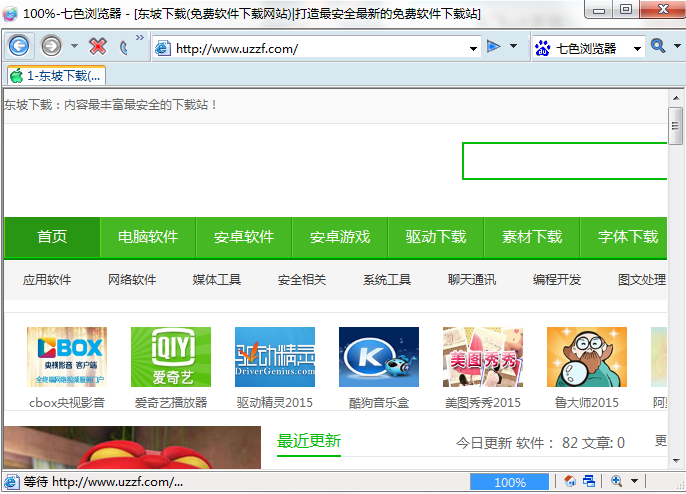Expand the toolbar overflow chevron
This screenshot has width=686, height=494.
140,40
